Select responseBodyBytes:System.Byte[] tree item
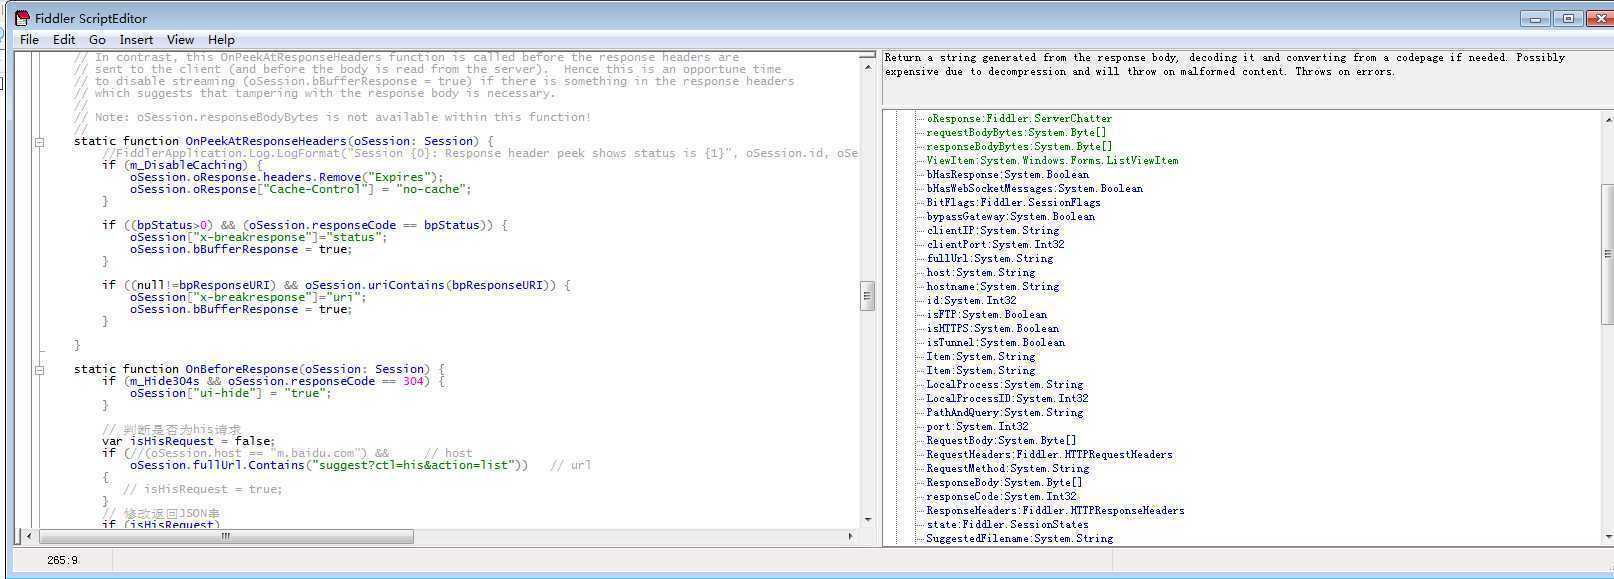 pos(1018,147)
